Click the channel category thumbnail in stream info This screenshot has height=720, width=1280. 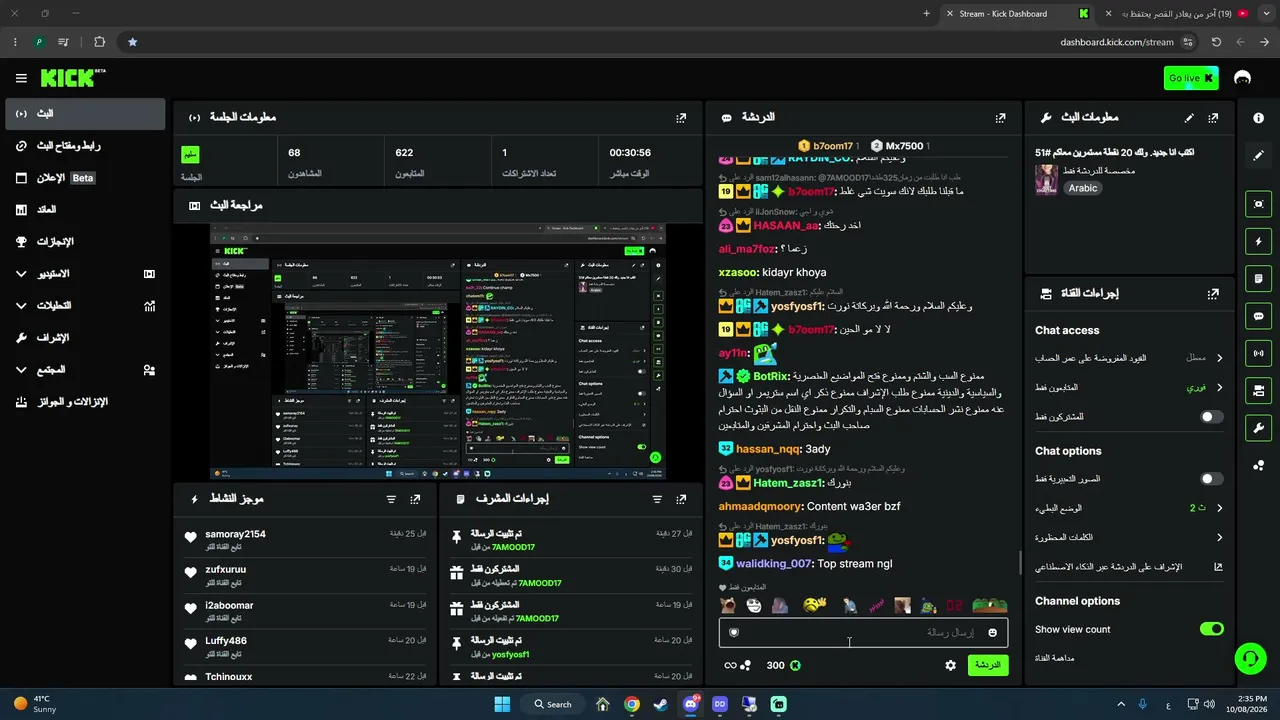pos(1046,179)
